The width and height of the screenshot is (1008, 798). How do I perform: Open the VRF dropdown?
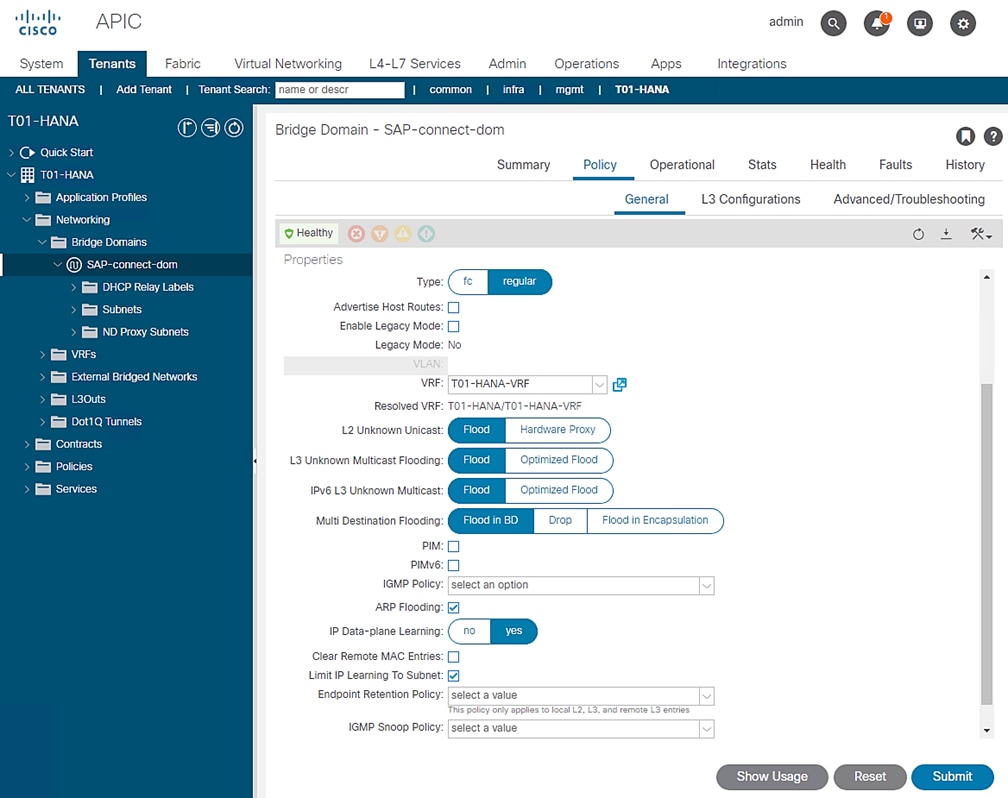coord(599,385)
